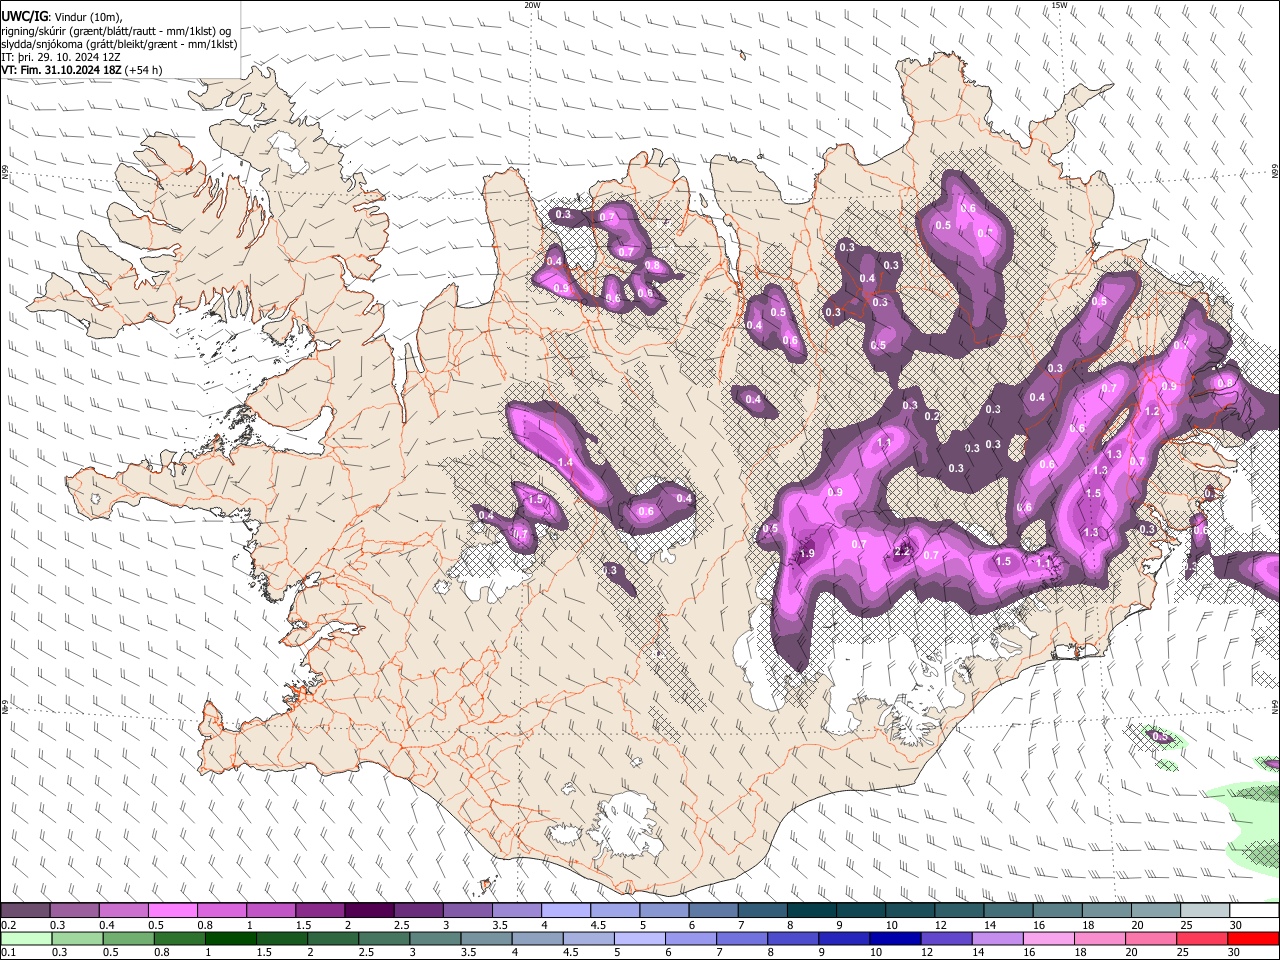Pick the dark navy swatch between 10 and 12, bottom row
Image resolution: width=1280 pixels, height=960 pixels.
[896, 938]
